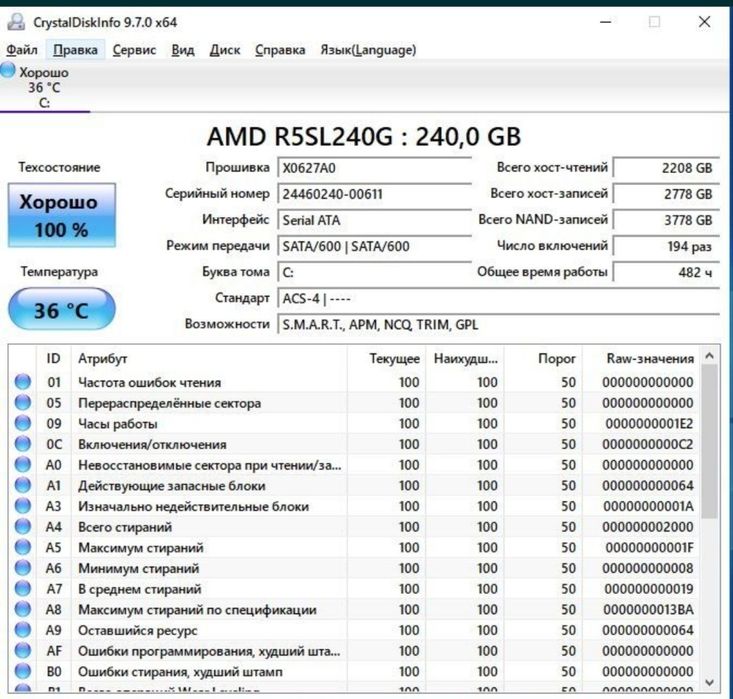The width and height of the screenshot is (733, 699).
Task: Click the scrollbar up arrow of attribute list
Action: point(709,356)
